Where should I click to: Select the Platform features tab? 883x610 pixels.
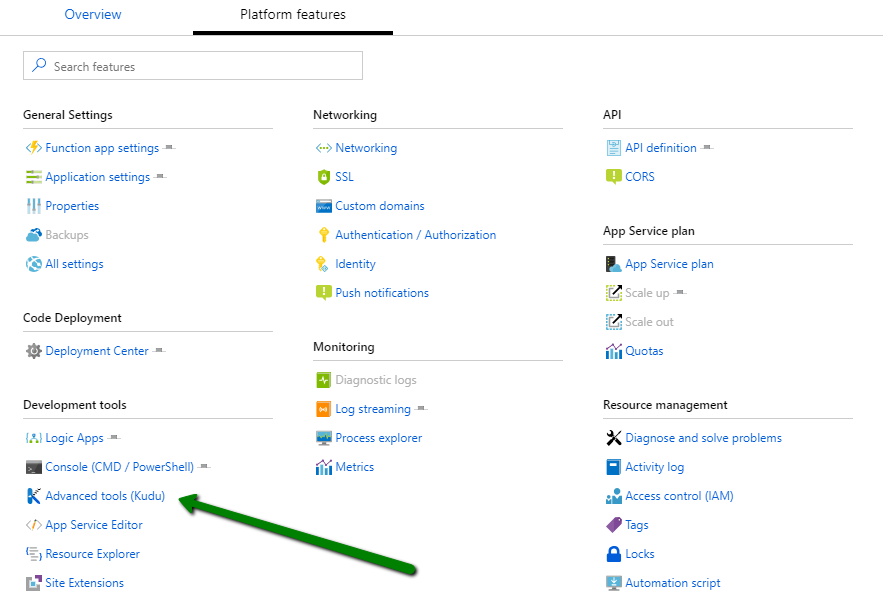293,15
